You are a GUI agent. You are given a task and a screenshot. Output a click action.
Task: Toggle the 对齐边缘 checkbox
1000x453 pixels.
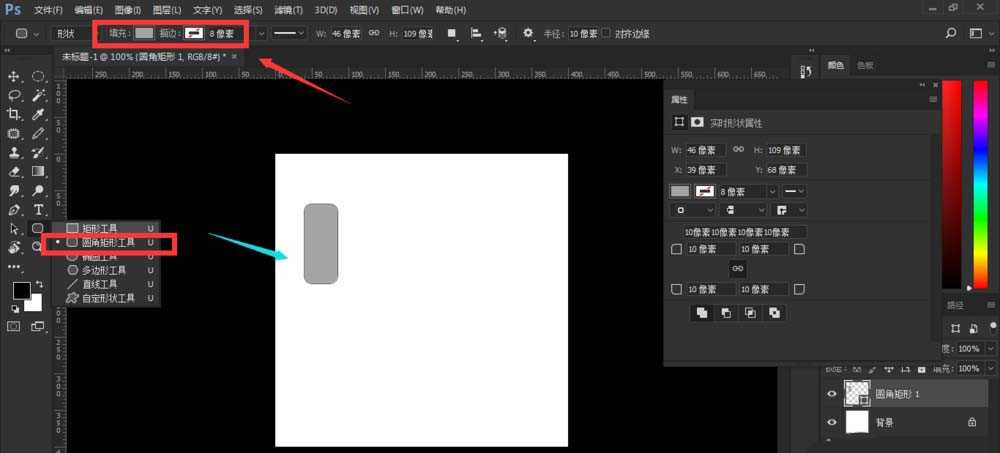pos(606,33)
